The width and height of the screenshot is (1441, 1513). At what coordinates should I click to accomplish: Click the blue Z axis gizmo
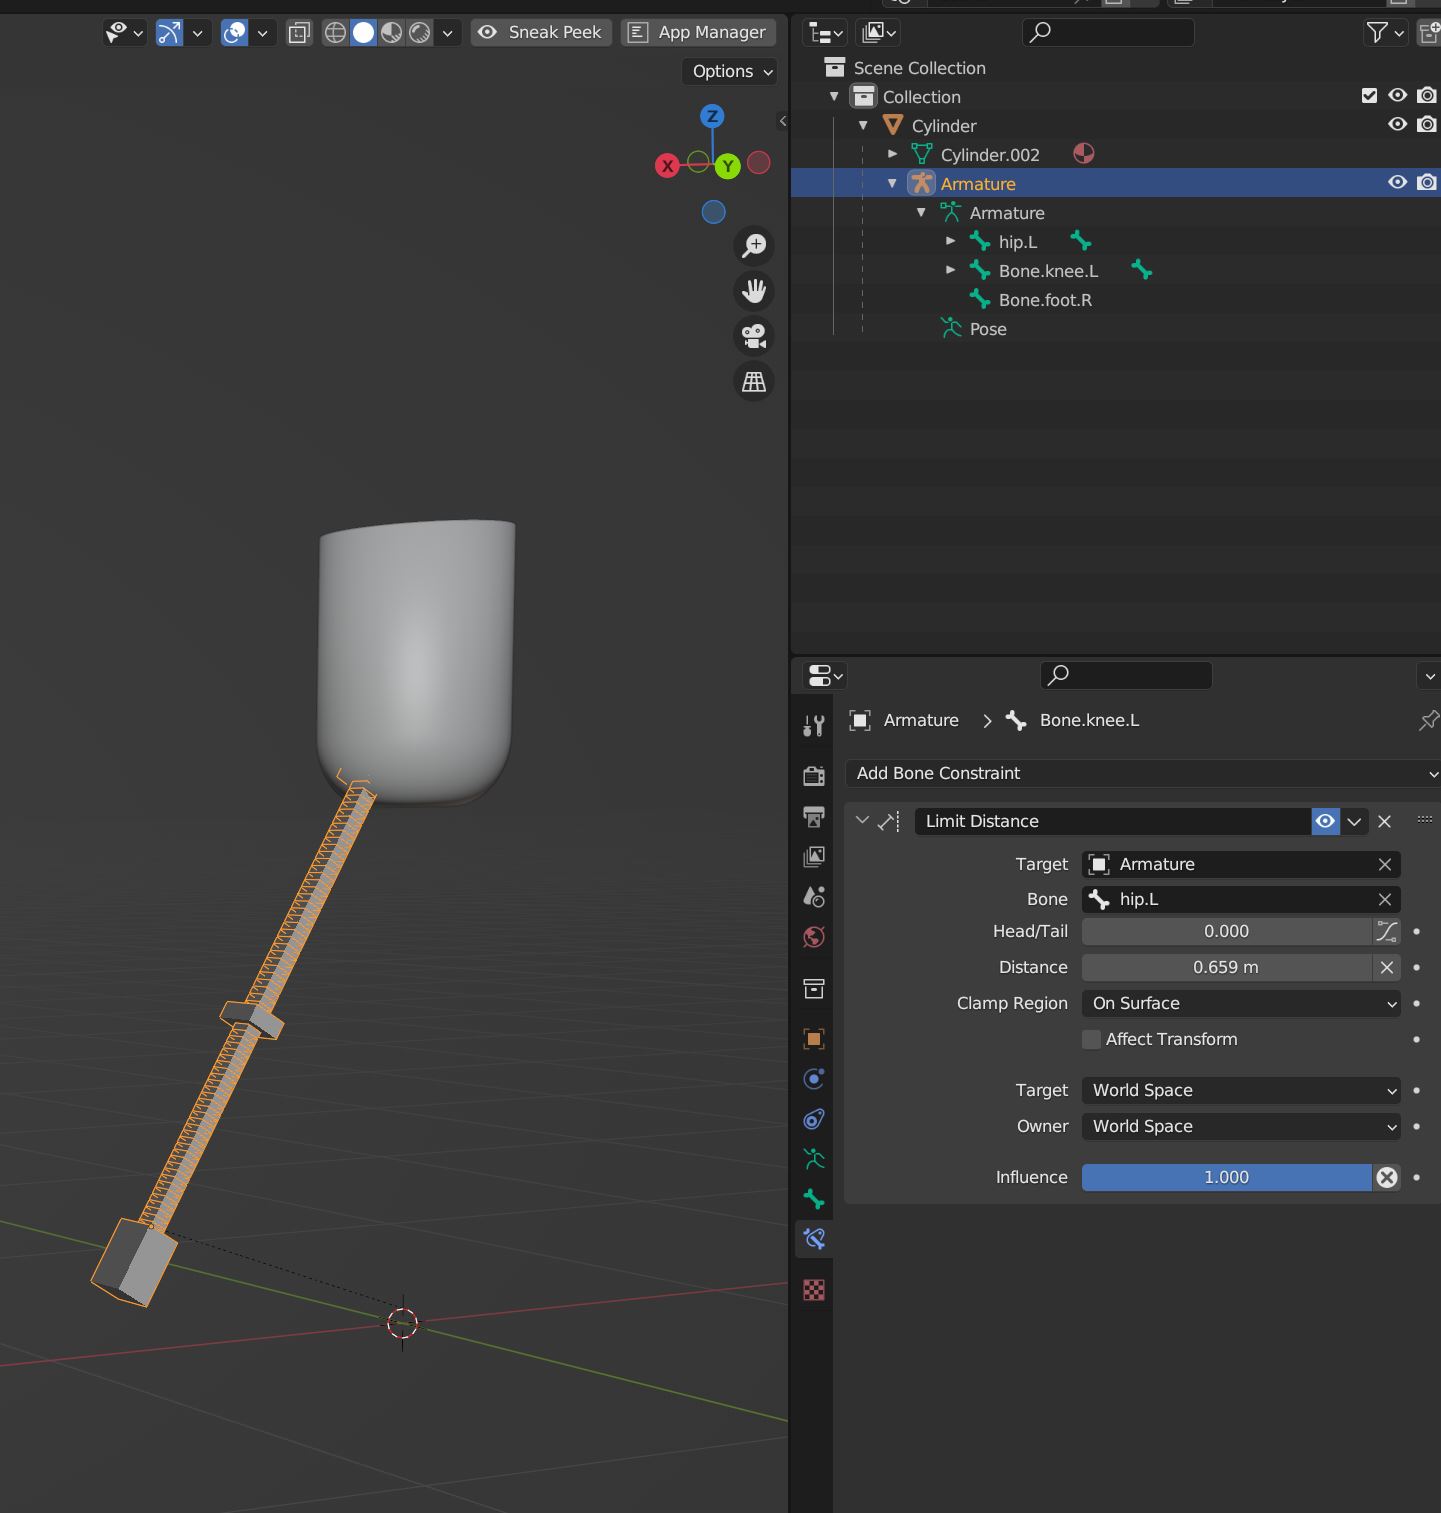pyautogui.click(x=712, y=116)
